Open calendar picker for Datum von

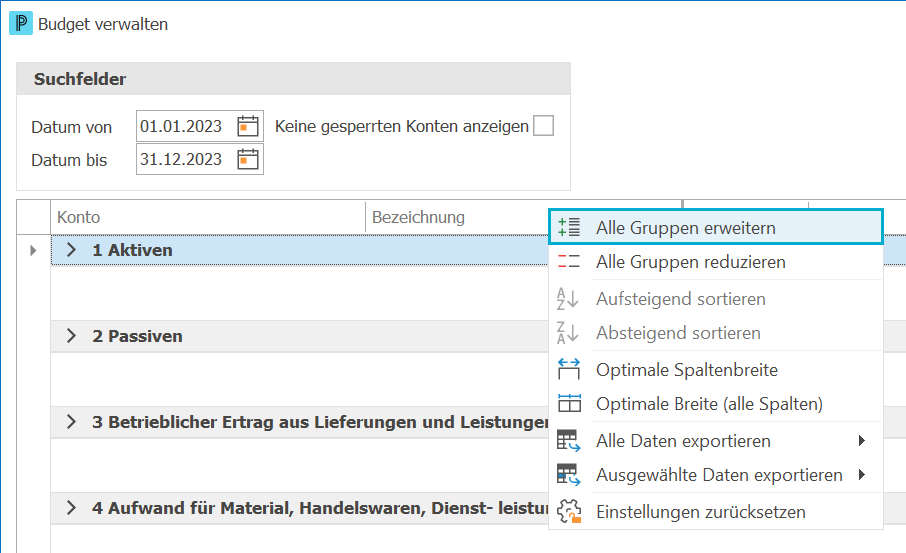tap(248, 126)
